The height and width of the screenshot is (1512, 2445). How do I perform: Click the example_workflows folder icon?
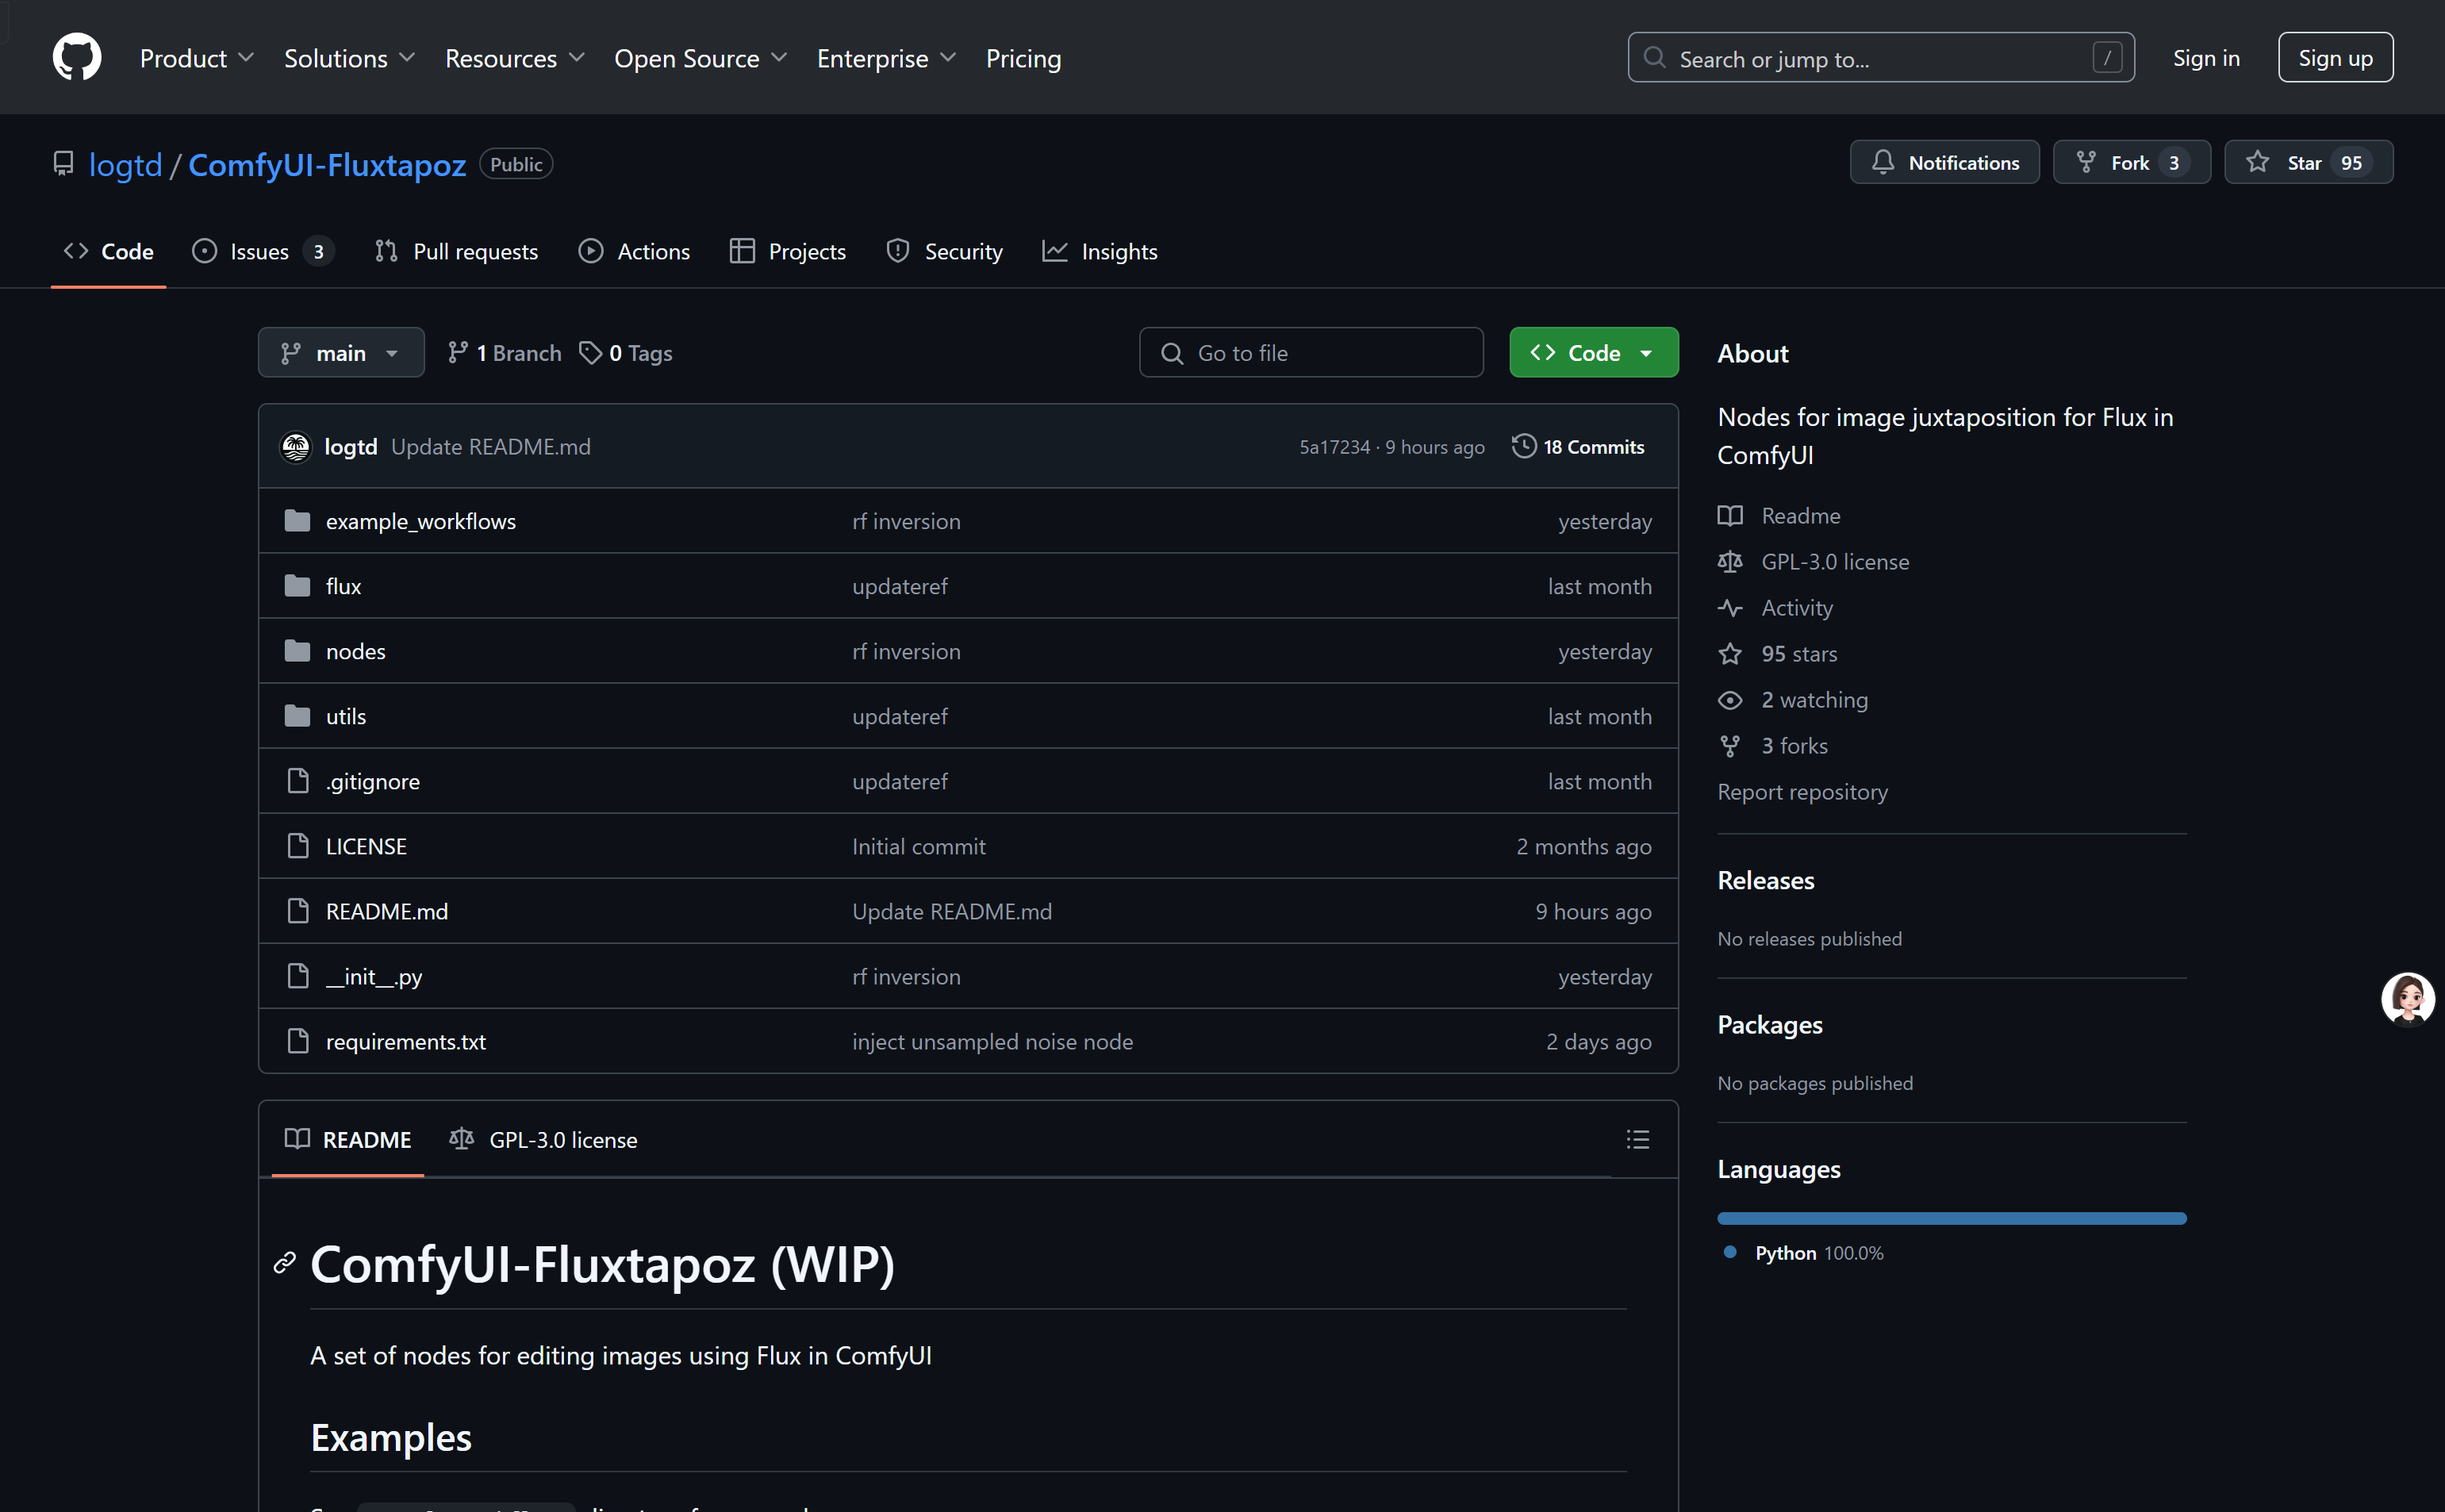(297, 521)
